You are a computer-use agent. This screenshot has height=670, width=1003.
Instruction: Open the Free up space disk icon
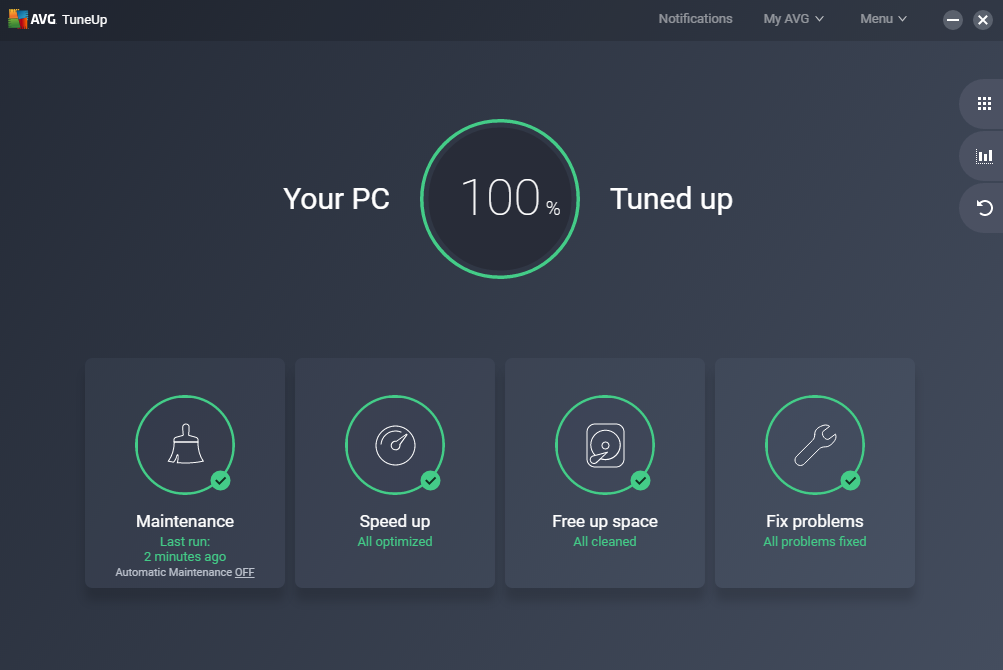pos(604,444)
